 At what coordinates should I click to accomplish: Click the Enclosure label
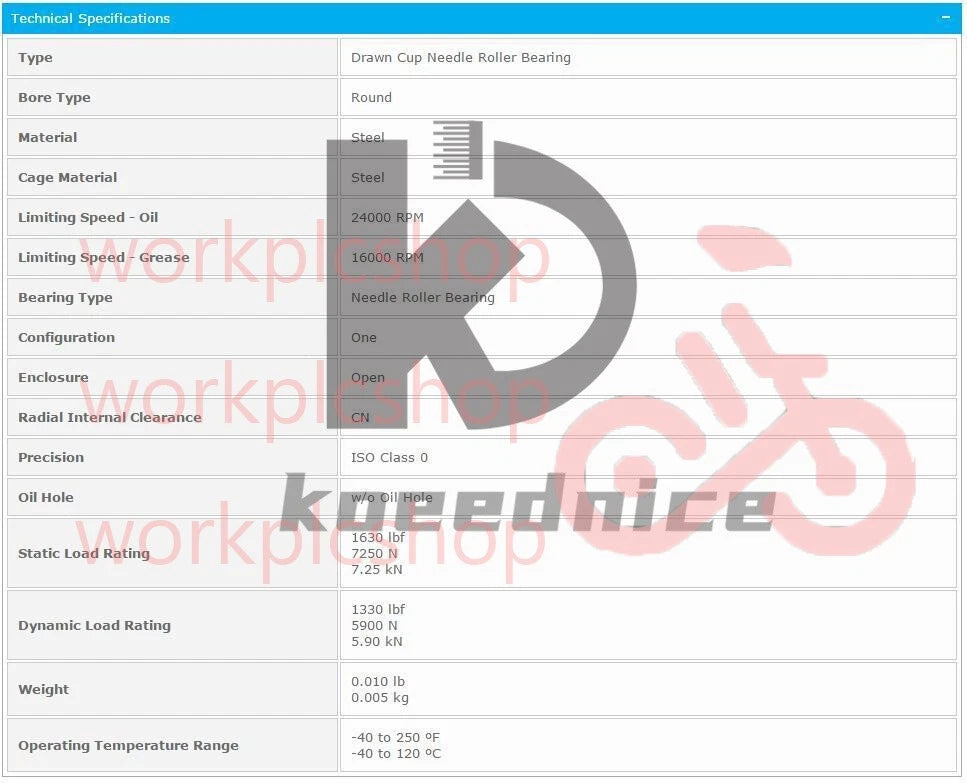tap(53, 377)
